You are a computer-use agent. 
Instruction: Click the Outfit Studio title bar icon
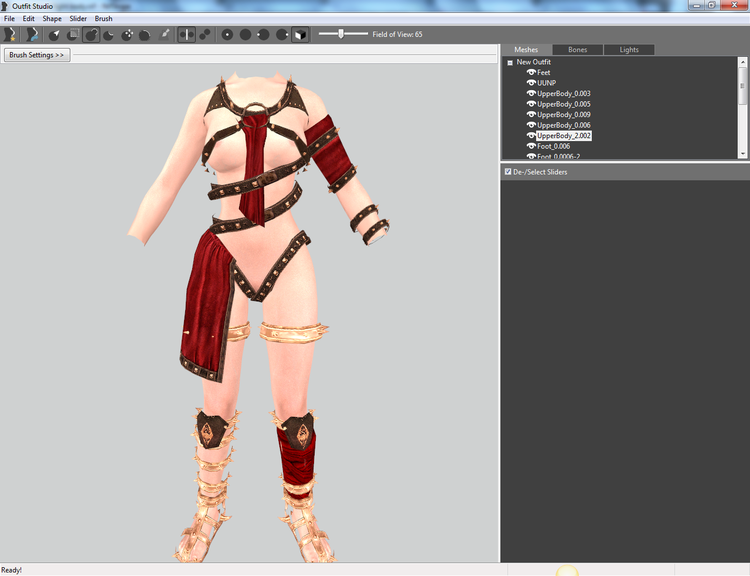[x=5, y=6]
